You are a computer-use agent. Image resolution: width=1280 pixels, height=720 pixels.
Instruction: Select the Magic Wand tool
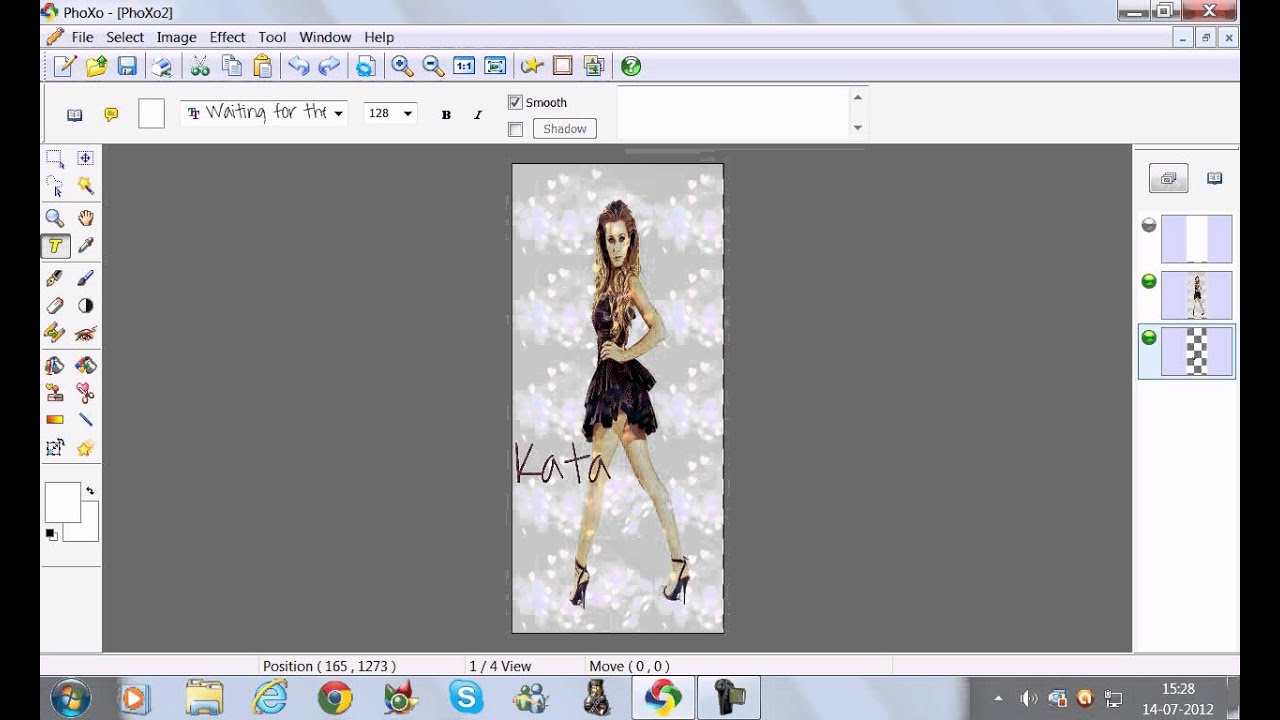click(86, 186)
